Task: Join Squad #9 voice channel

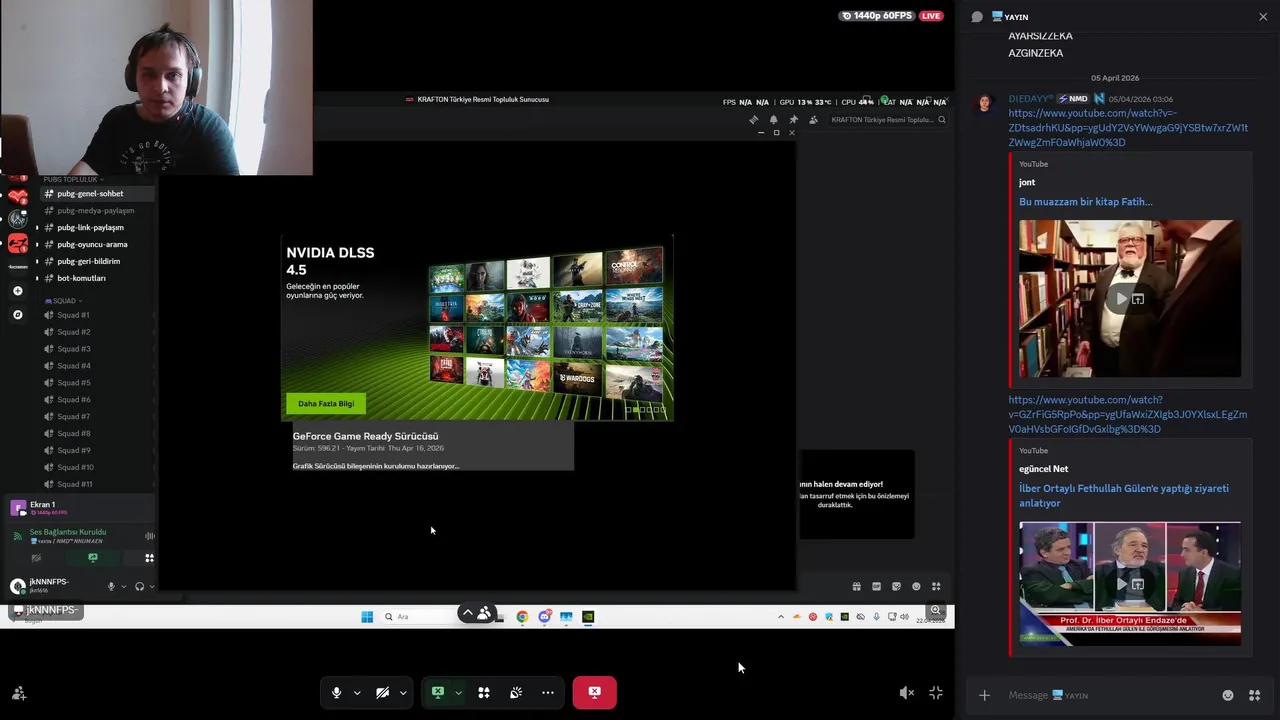Action: point(73,451)
